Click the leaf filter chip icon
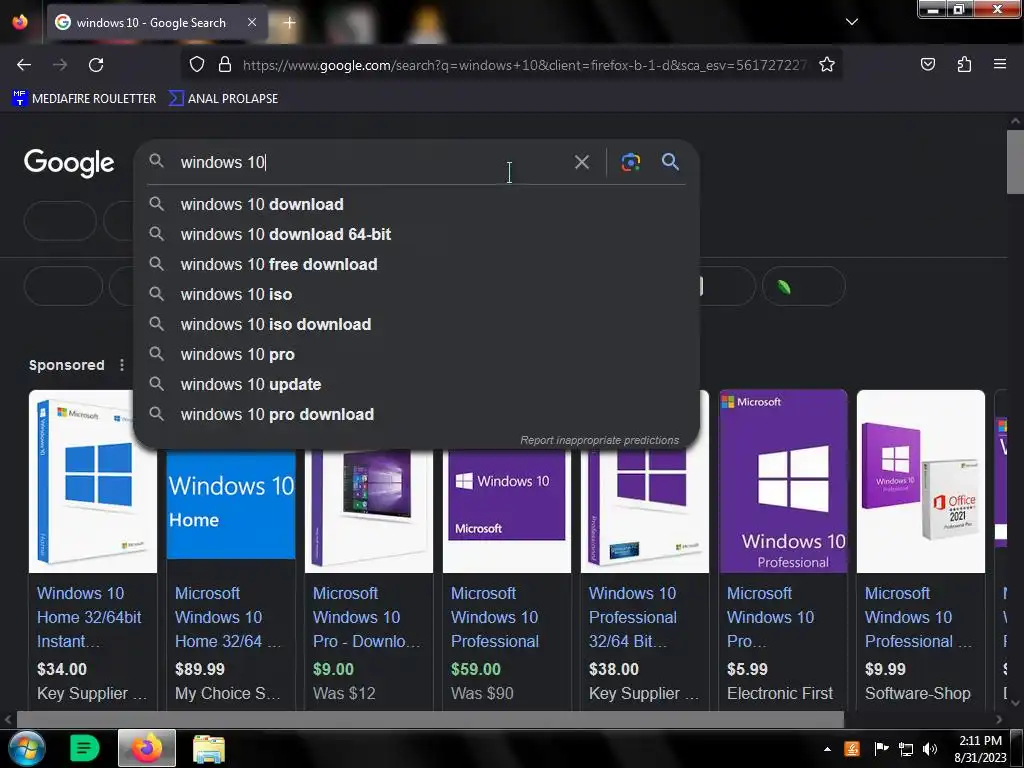 tap(784, 286)
